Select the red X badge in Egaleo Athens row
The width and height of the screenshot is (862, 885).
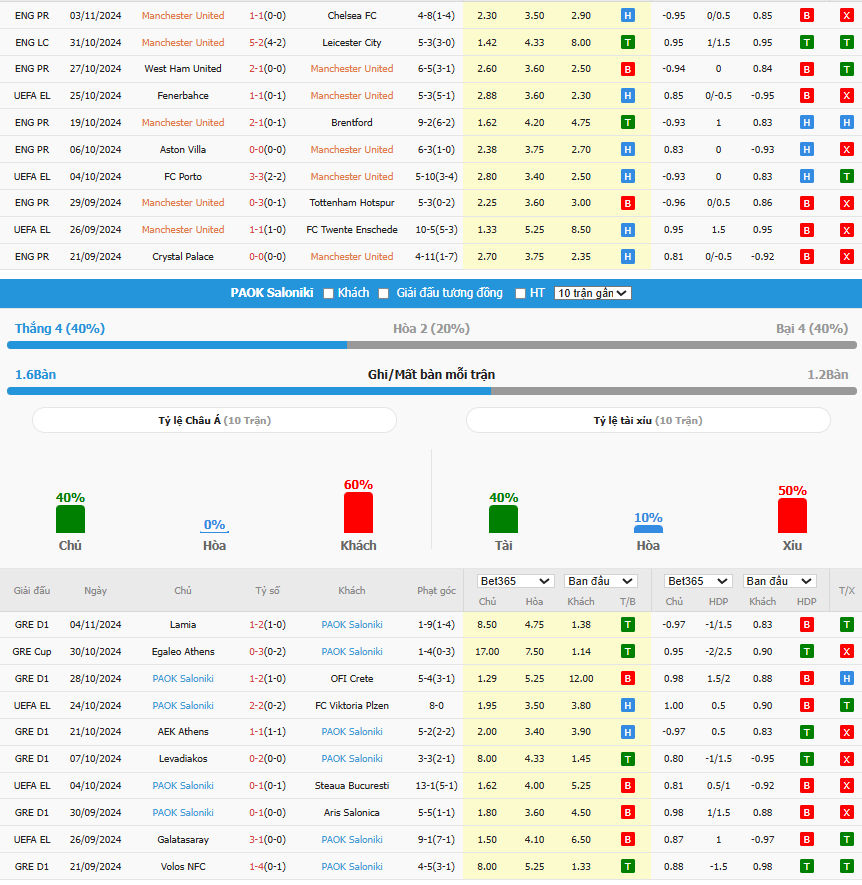(846, 652)
